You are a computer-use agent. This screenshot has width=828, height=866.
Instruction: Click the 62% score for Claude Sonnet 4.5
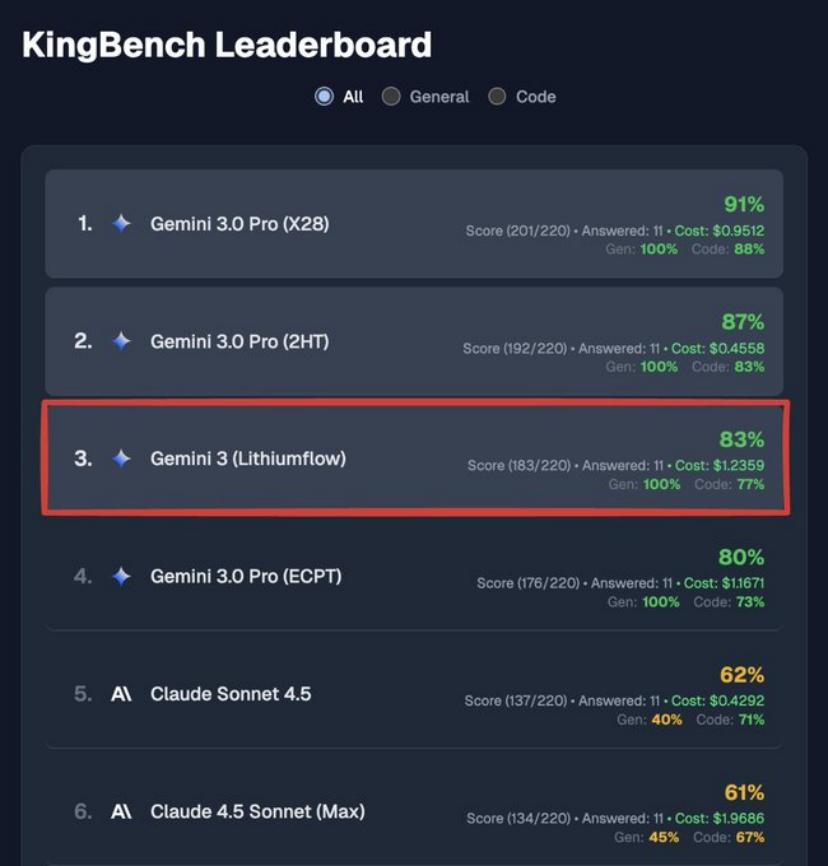[741, 675]
